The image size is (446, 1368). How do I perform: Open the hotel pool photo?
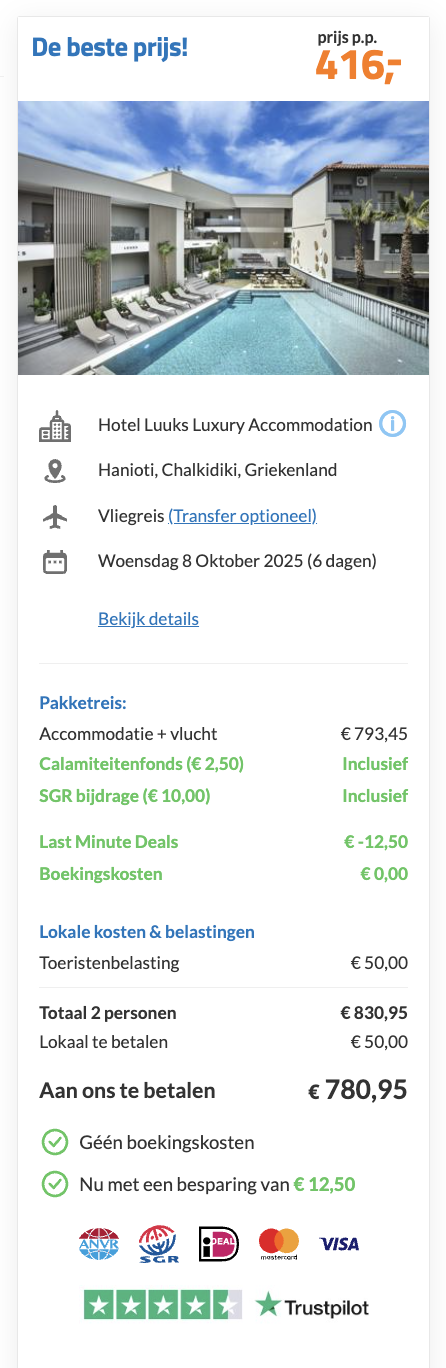coord(223,237)
